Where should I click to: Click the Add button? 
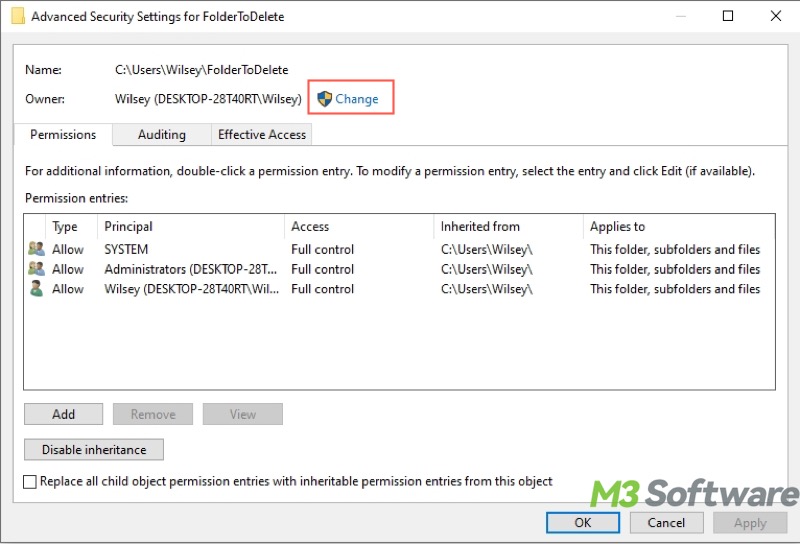[x=63, y=414]
